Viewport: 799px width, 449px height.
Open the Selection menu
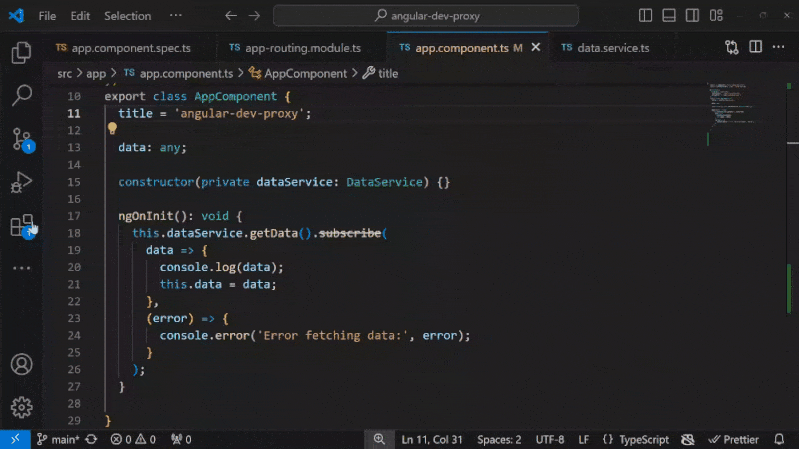(x=127, y=16)
